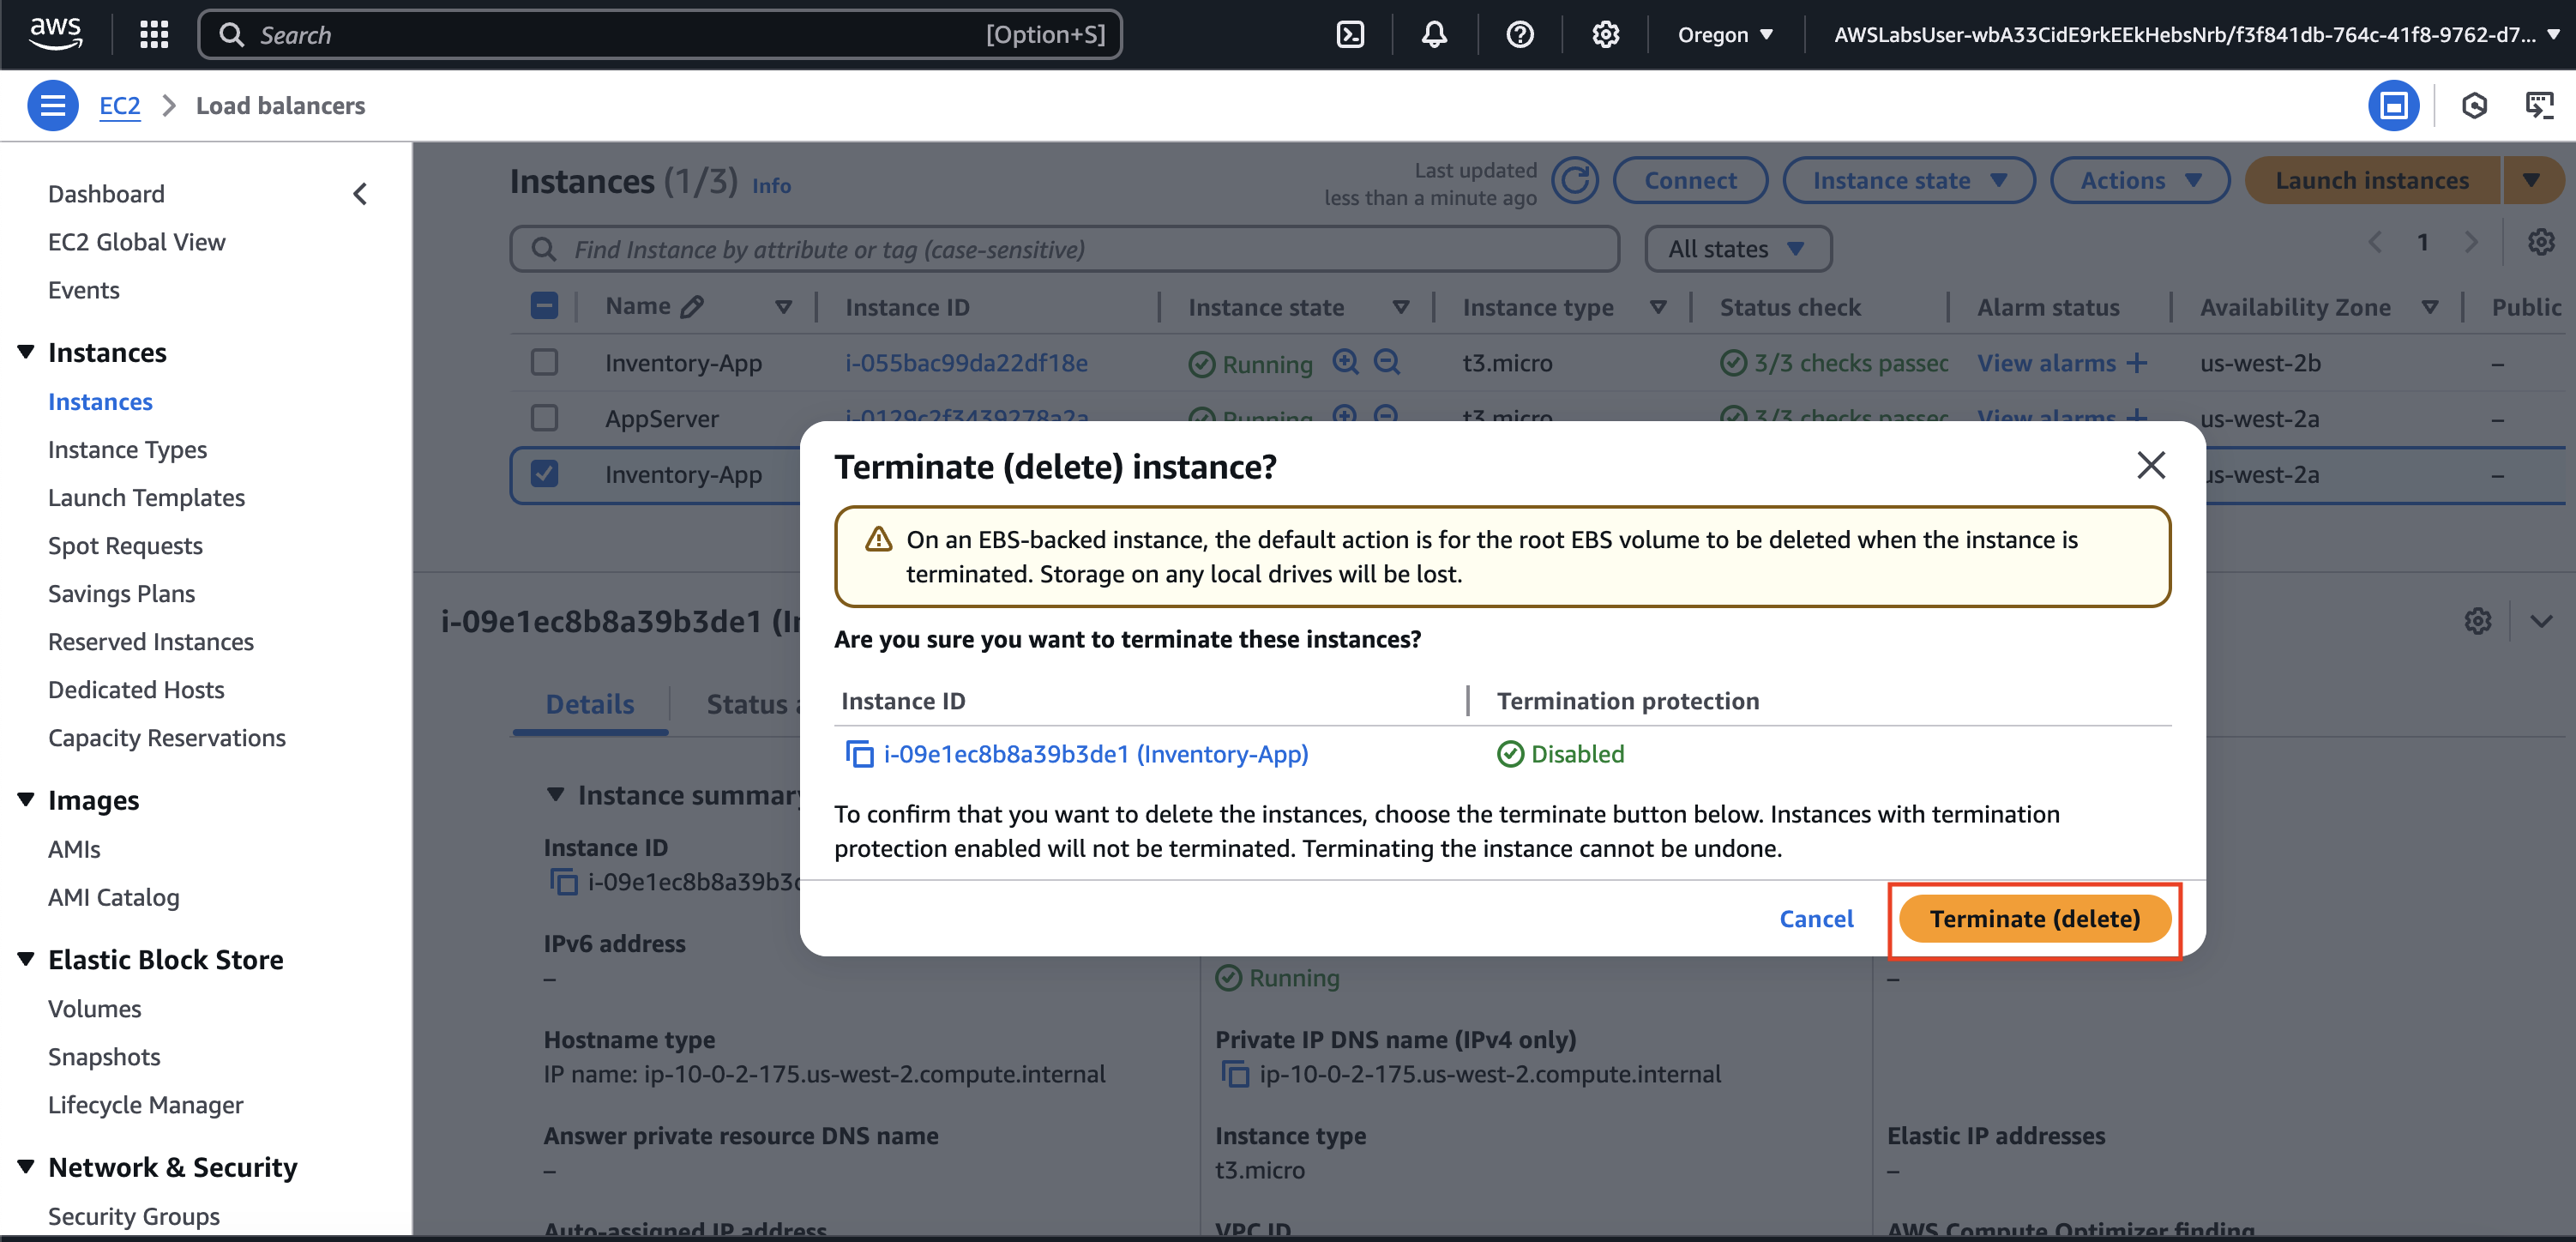Open the All states filter dropdown

[x=1737, y=249]
